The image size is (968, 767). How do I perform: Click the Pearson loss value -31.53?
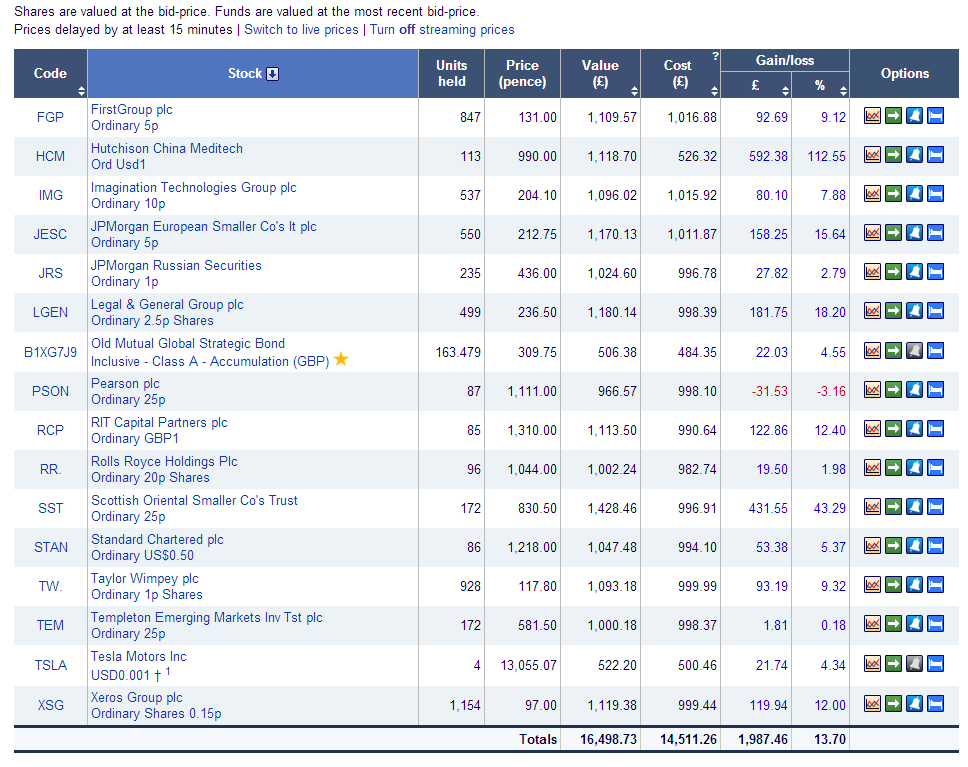click(769, 391)
